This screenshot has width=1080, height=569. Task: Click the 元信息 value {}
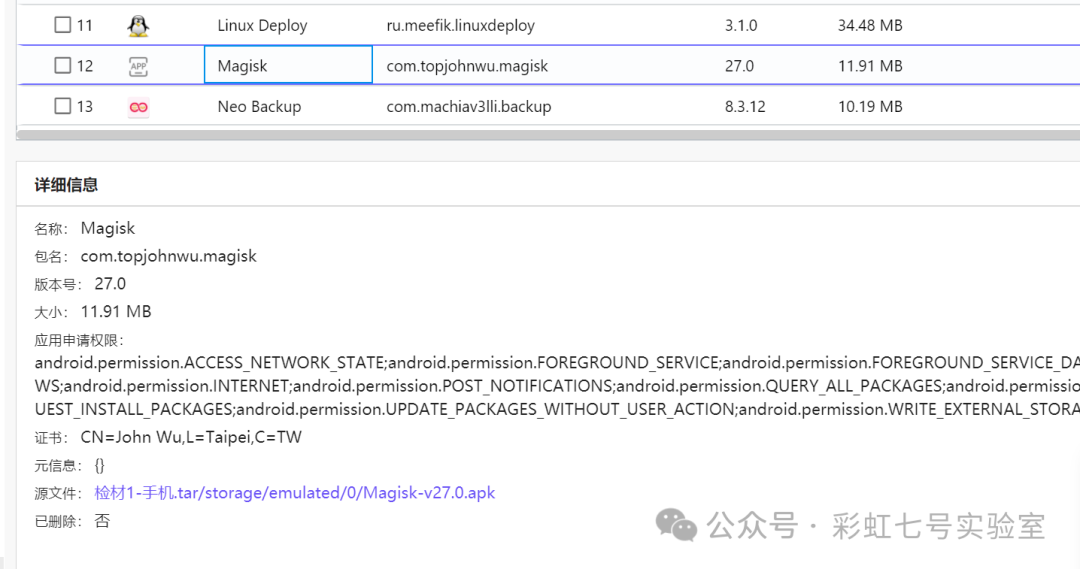[99, 466]
